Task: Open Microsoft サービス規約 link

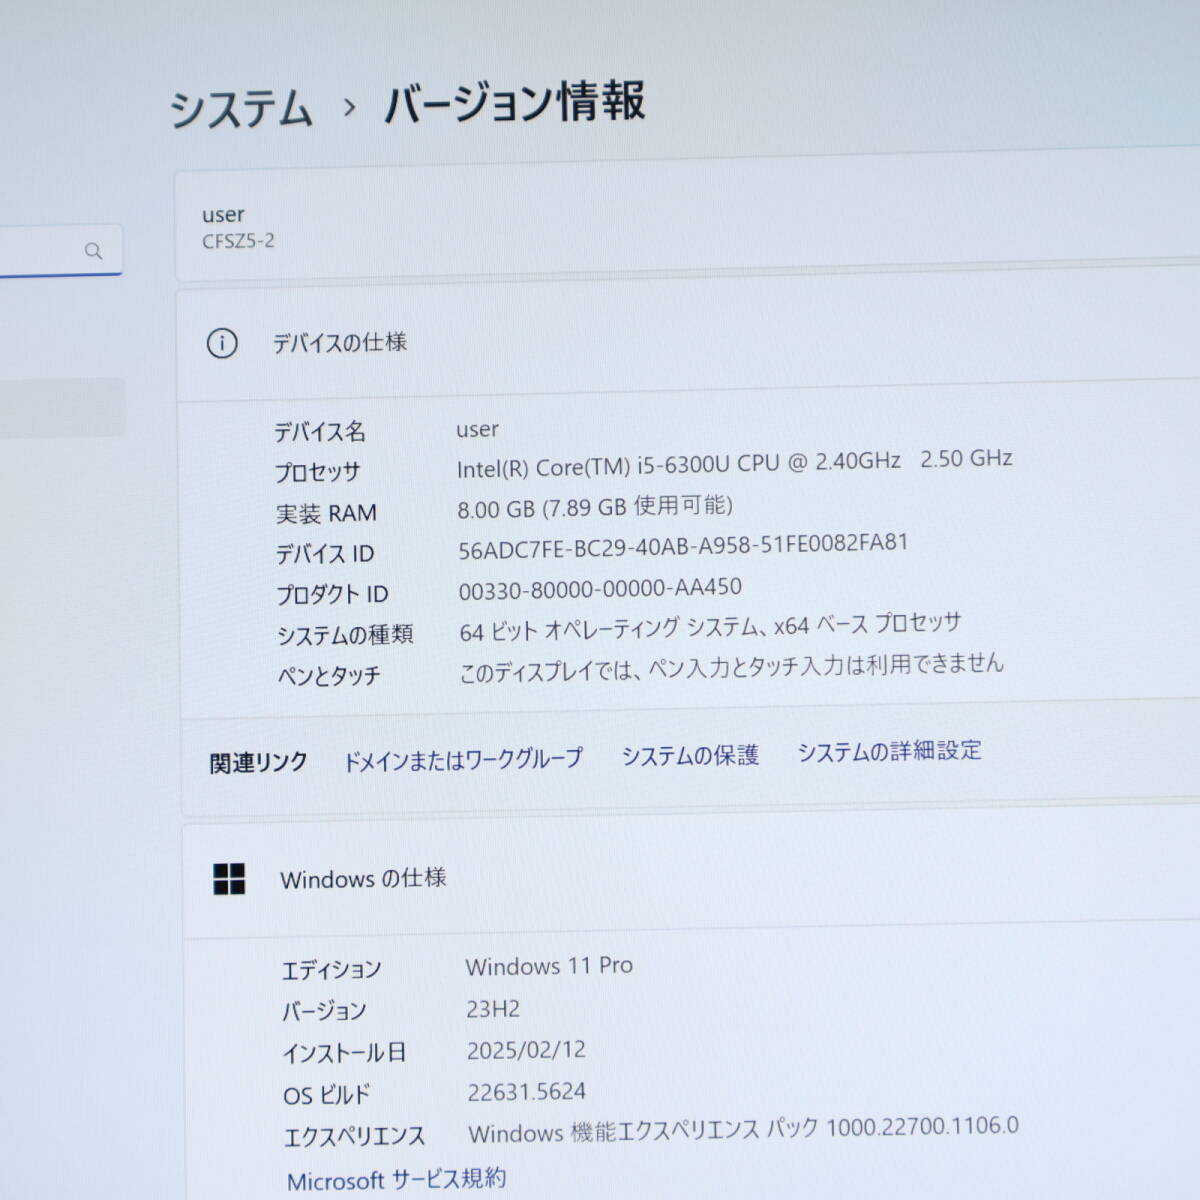Action: point(396,1180)
